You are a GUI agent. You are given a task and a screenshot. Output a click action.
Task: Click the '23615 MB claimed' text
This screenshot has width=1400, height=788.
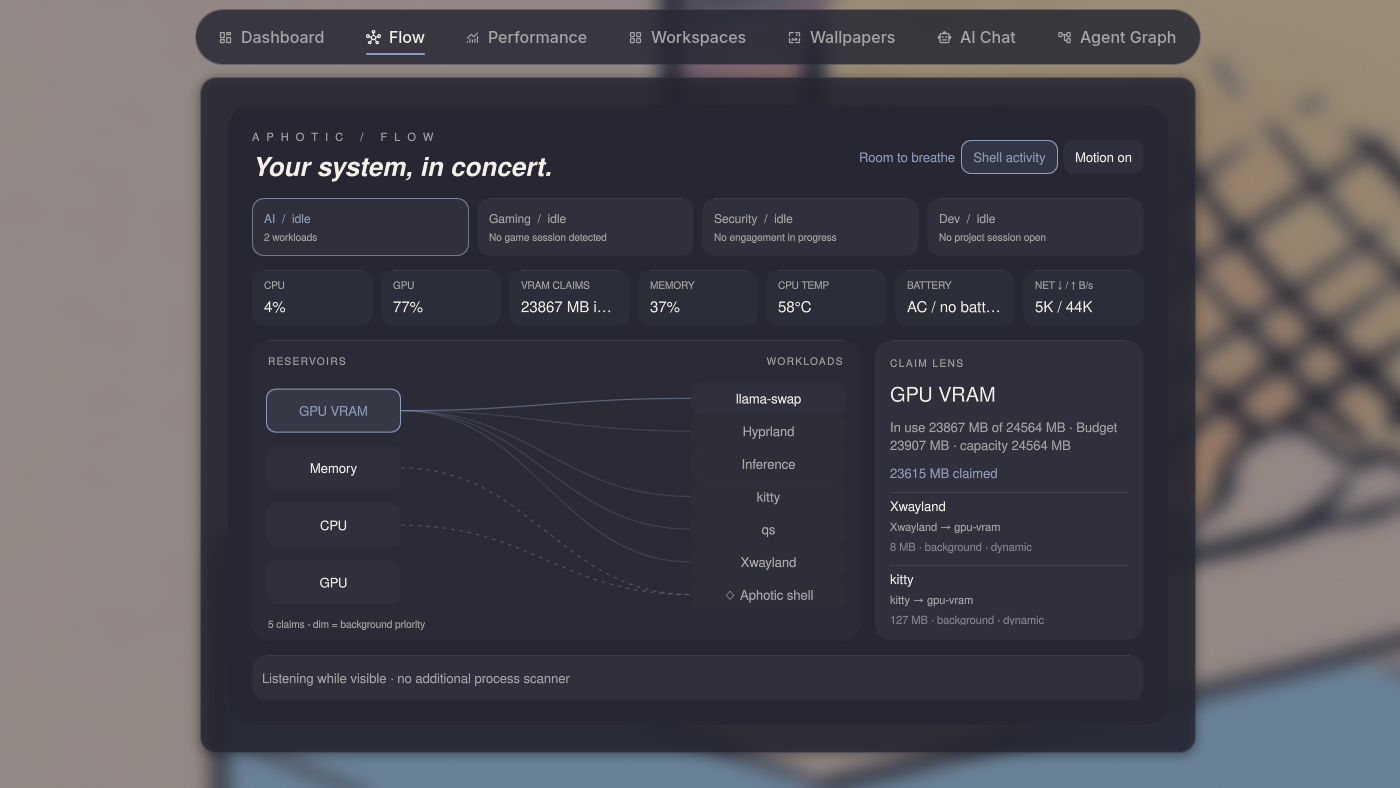943,474
